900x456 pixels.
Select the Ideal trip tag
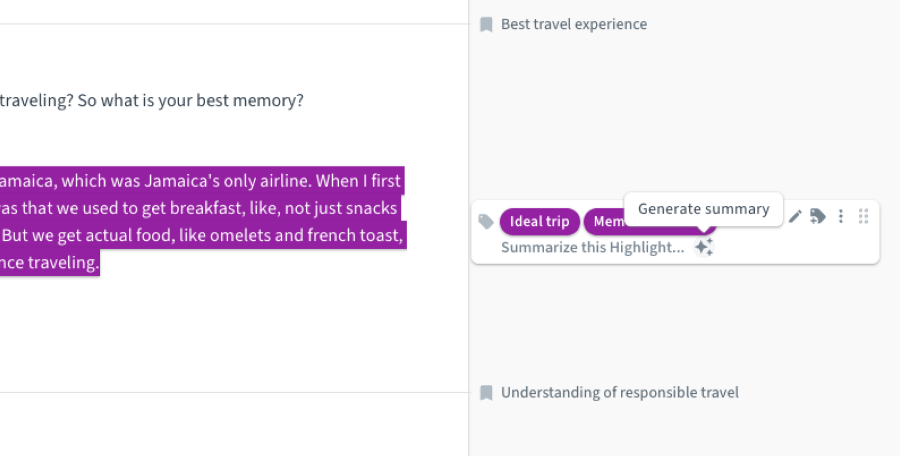[540, 221]
